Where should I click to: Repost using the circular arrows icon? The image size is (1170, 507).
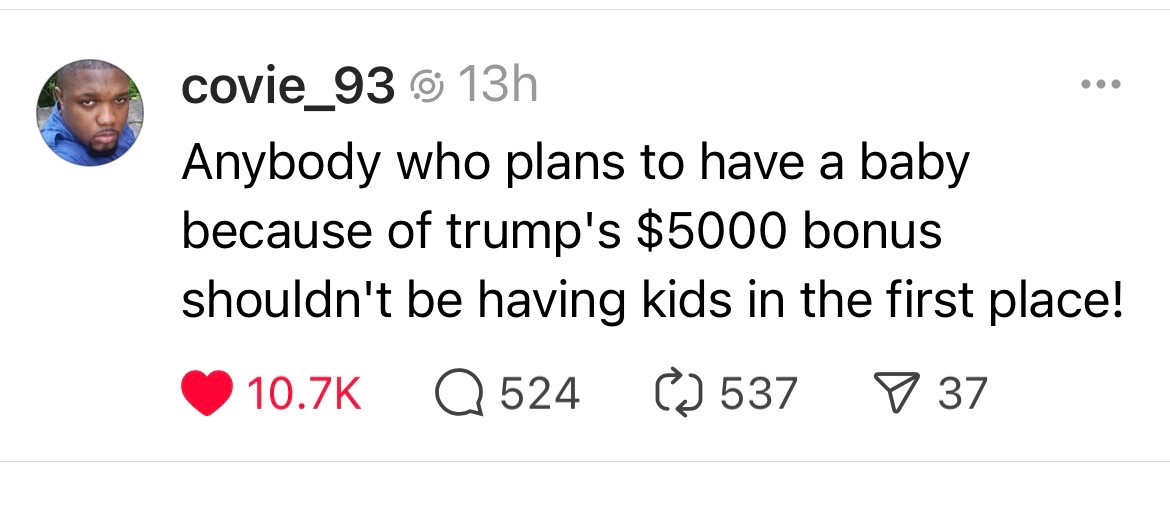tap(684, 392)
